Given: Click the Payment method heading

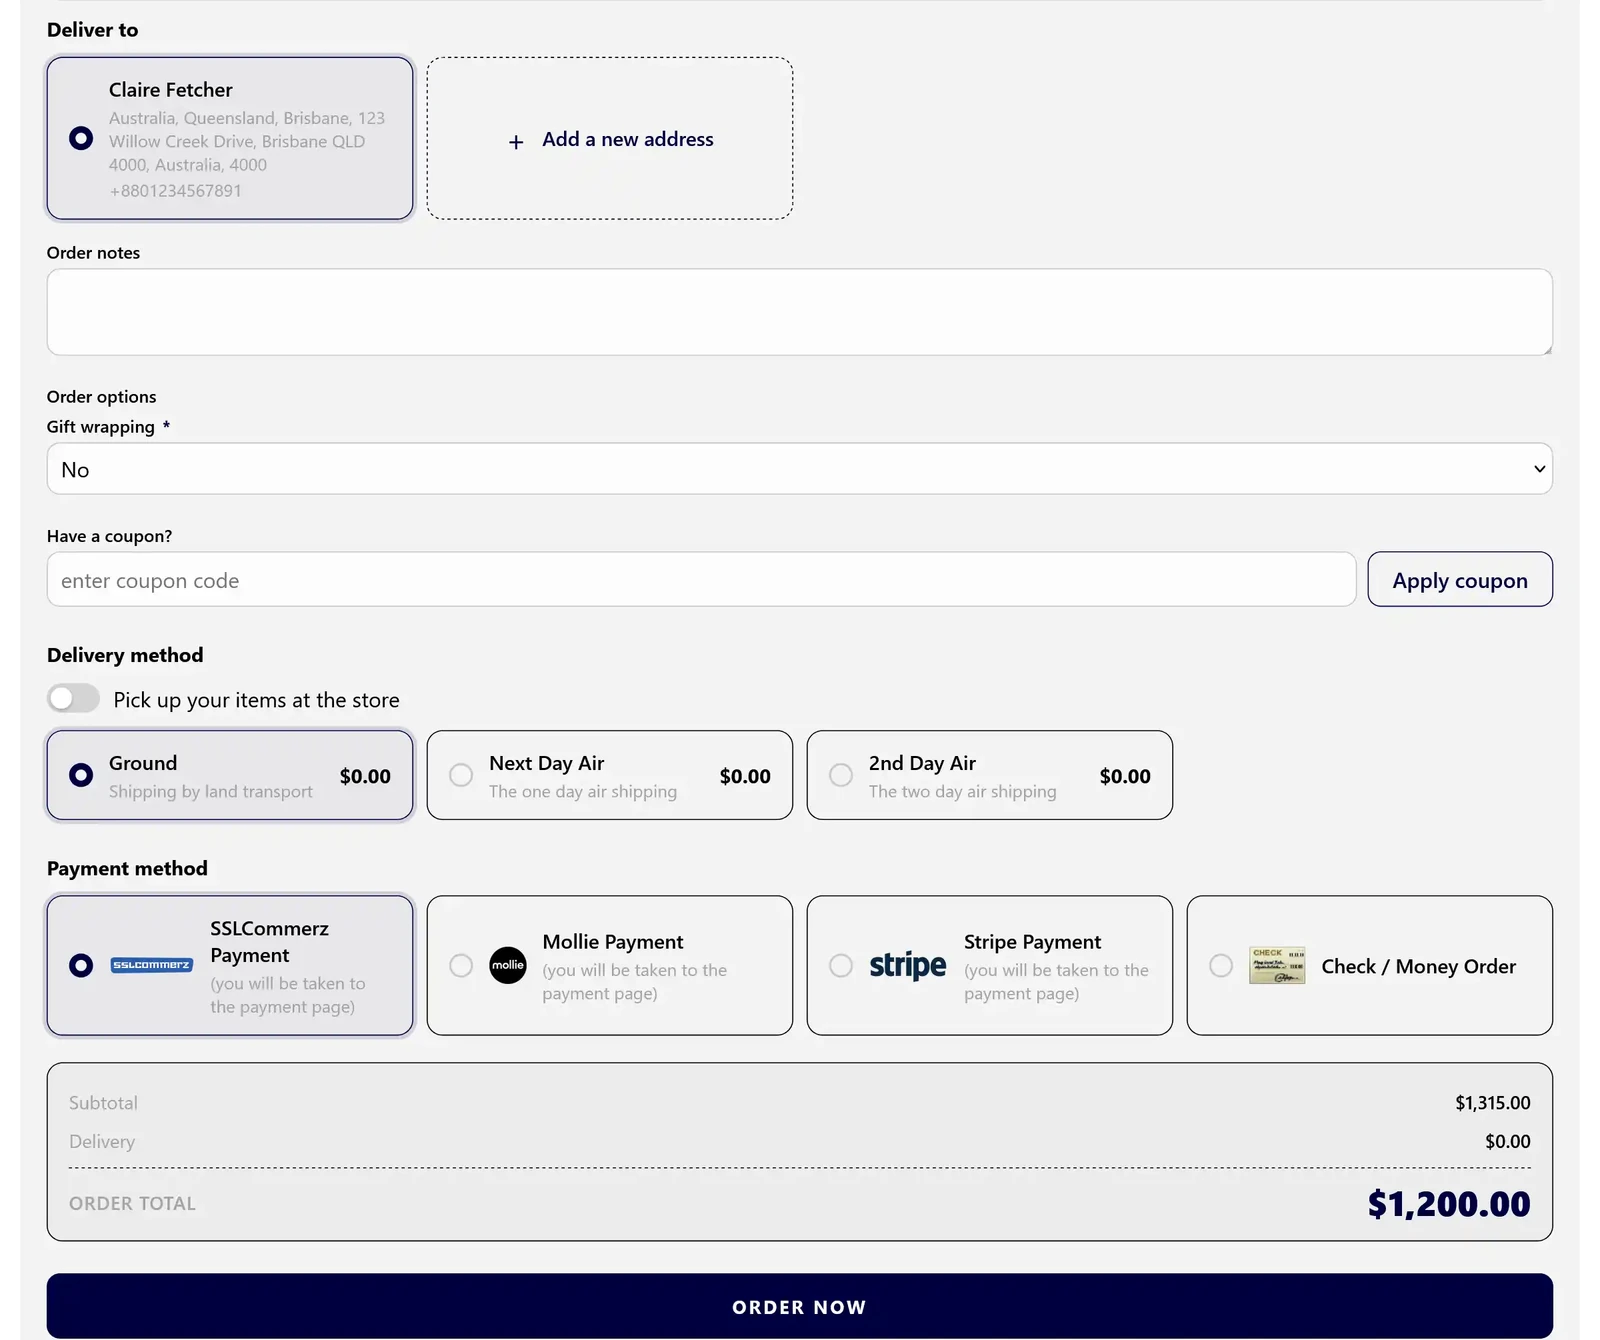Looking at the screenshot, I should [127, 868].
